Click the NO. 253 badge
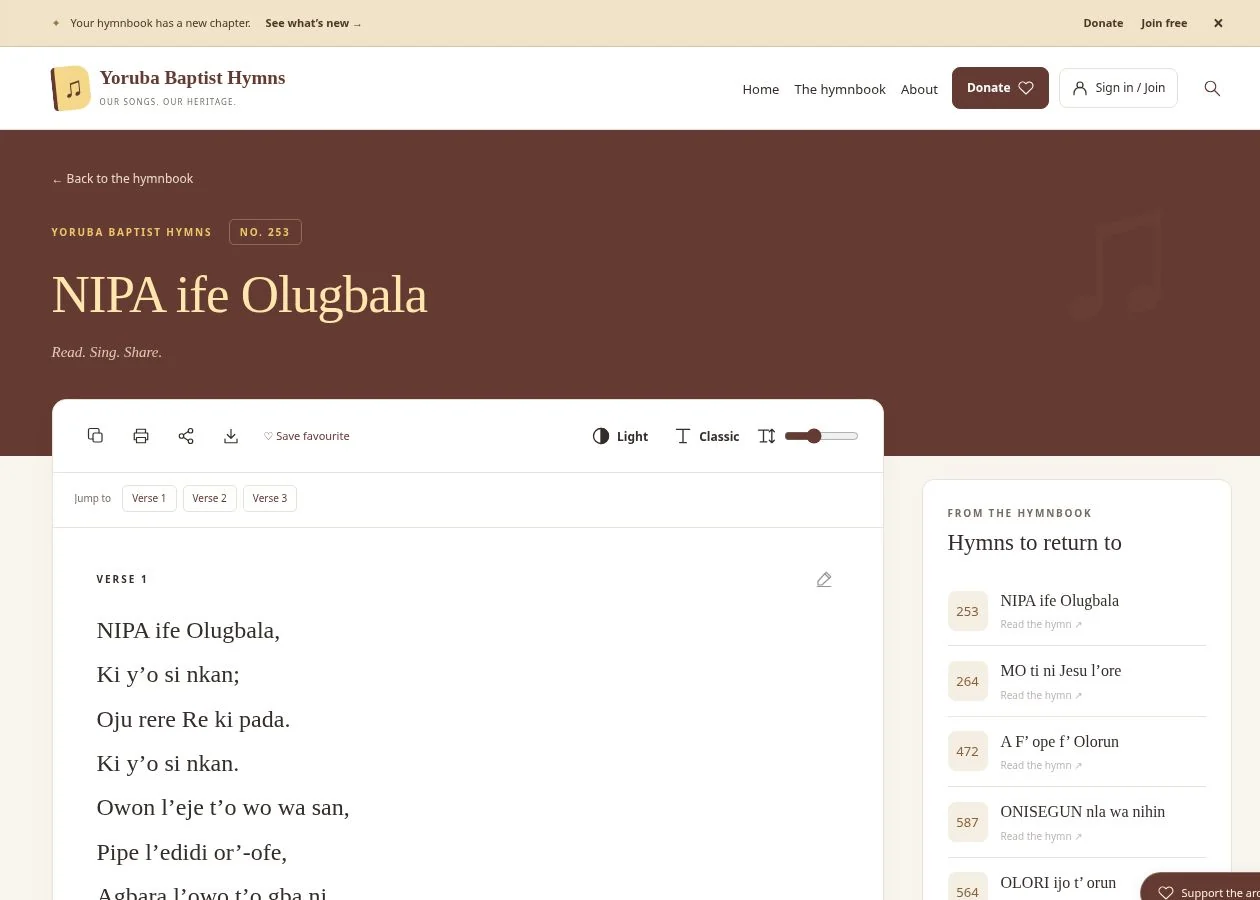This screenshot has height=900, width=1260. tap(265, 232)
